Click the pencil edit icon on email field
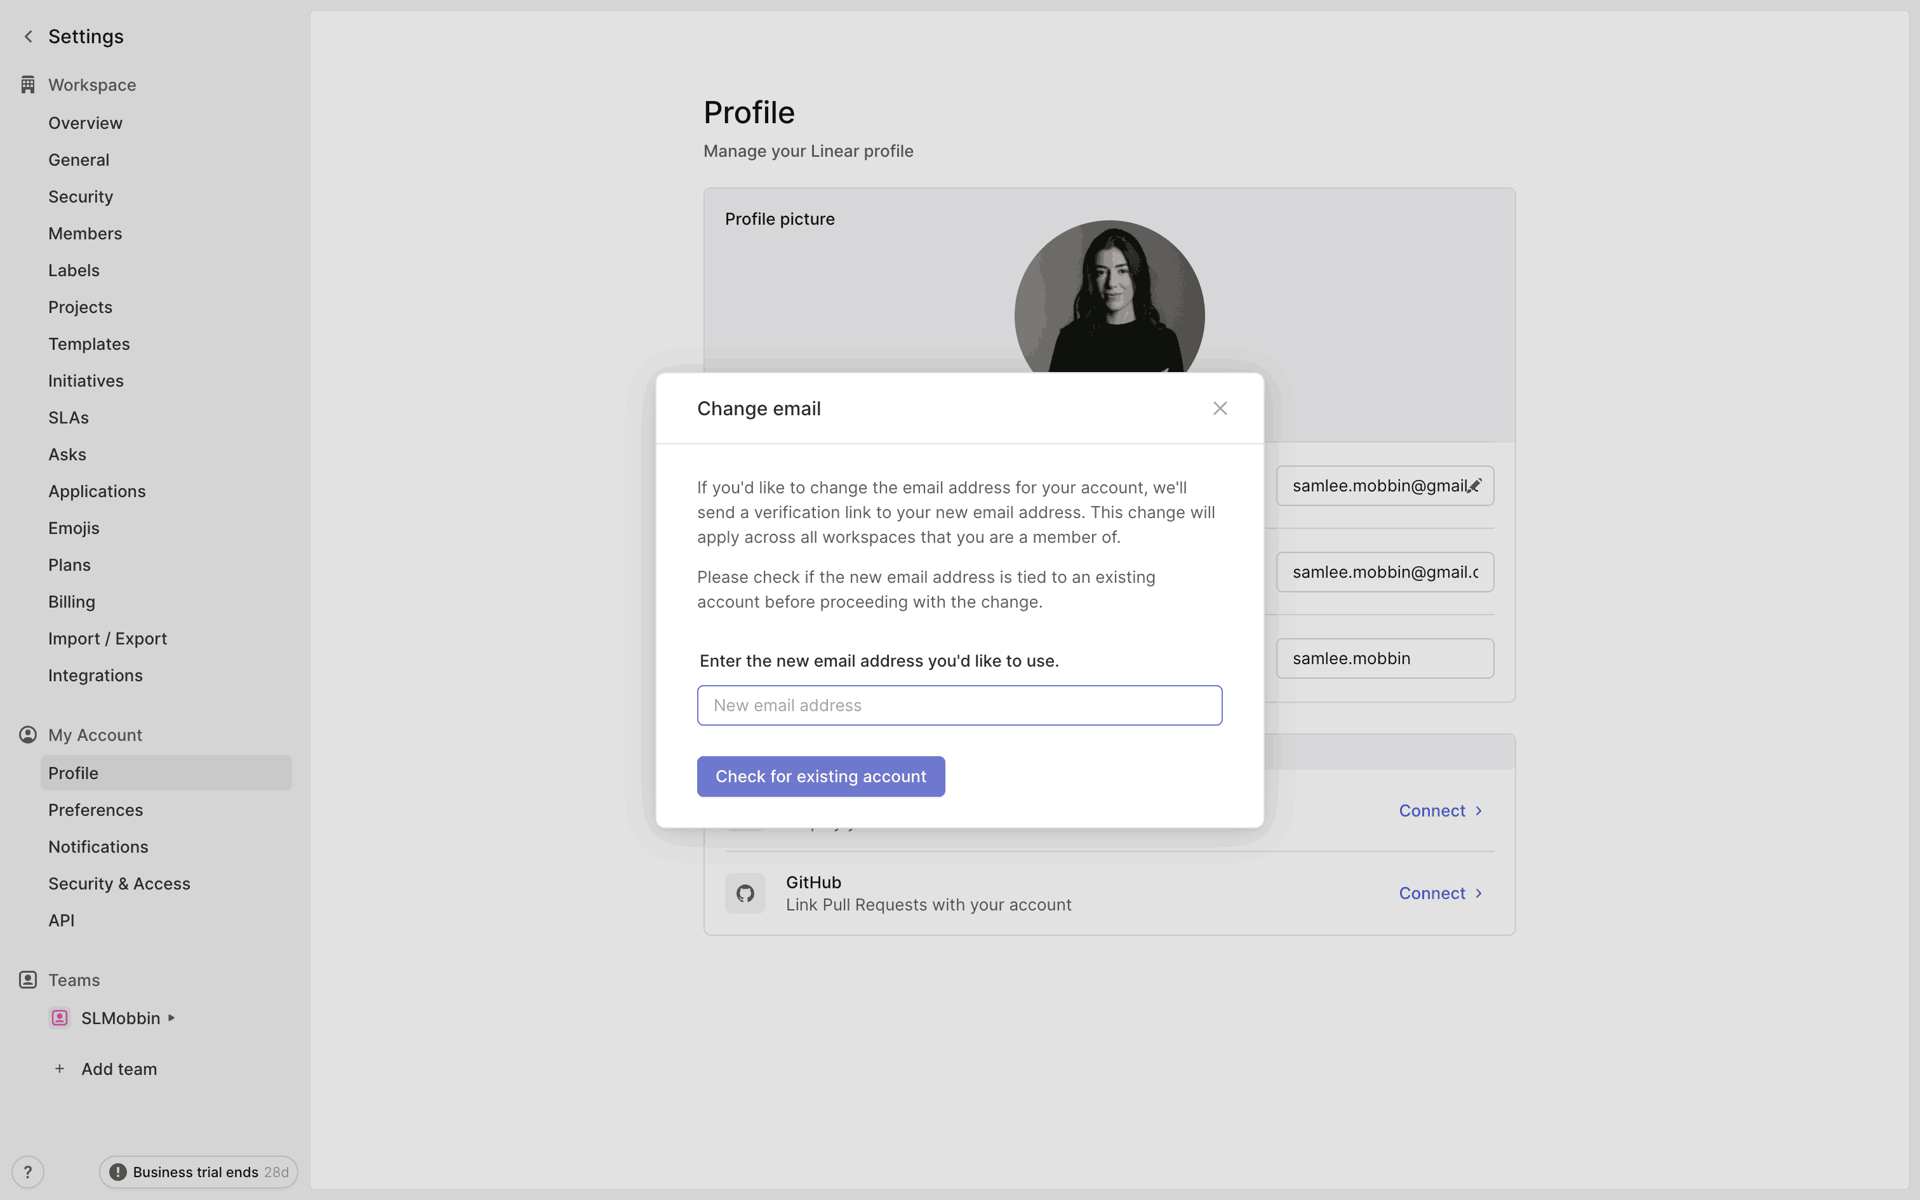 click(x=1474, y=486)
